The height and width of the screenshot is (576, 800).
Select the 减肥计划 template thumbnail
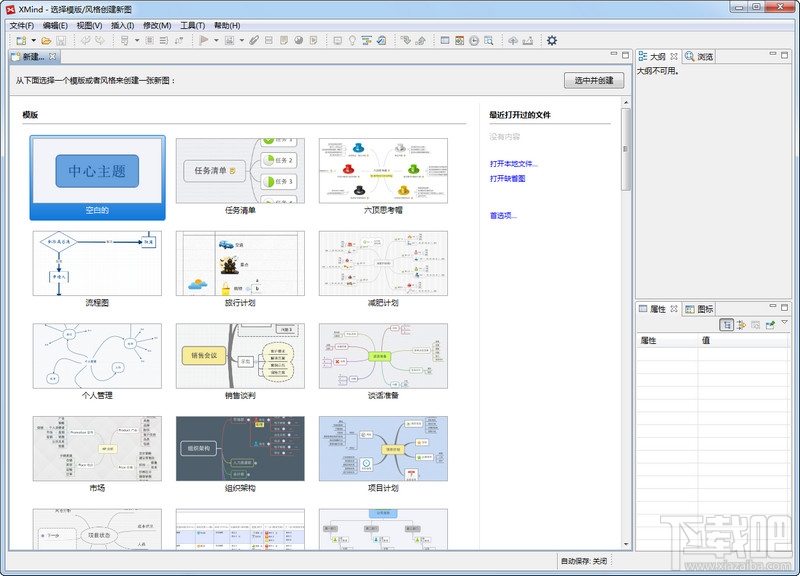point(383,263)
